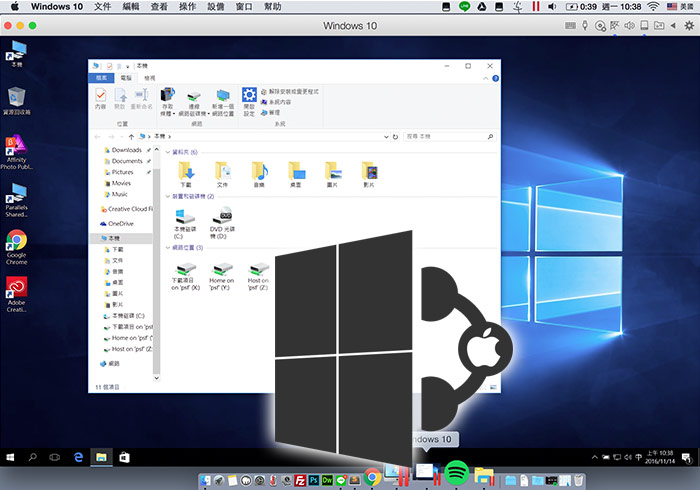Click 內容 (Properties) ribbon icon
Image resolution: width=700 pixels, height=490 pixels.
pos(100,95)
